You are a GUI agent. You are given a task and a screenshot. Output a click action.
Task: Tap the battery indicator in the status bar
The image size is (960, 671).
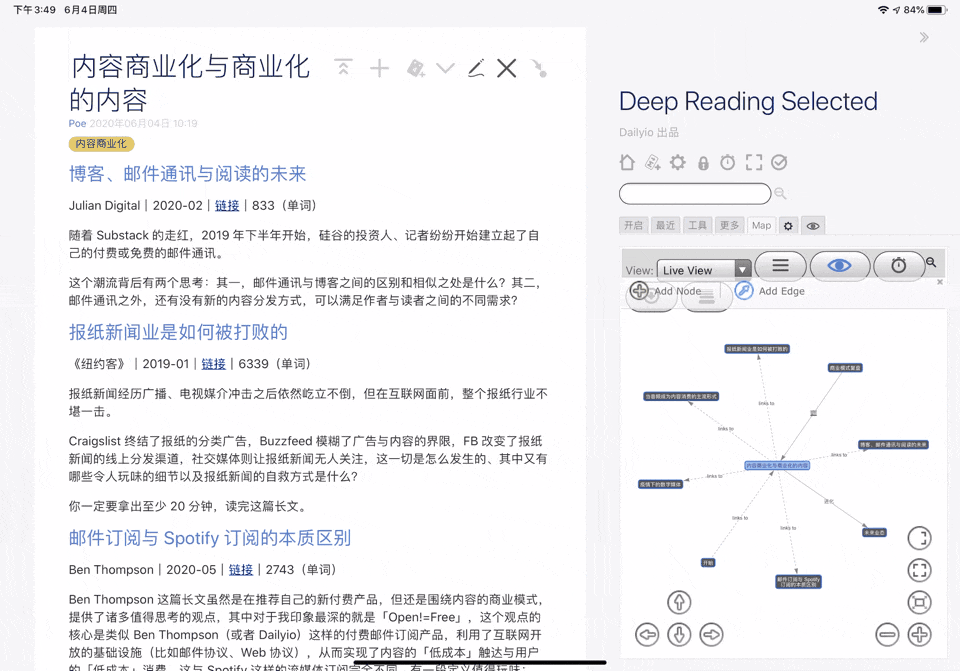point(937,10)
